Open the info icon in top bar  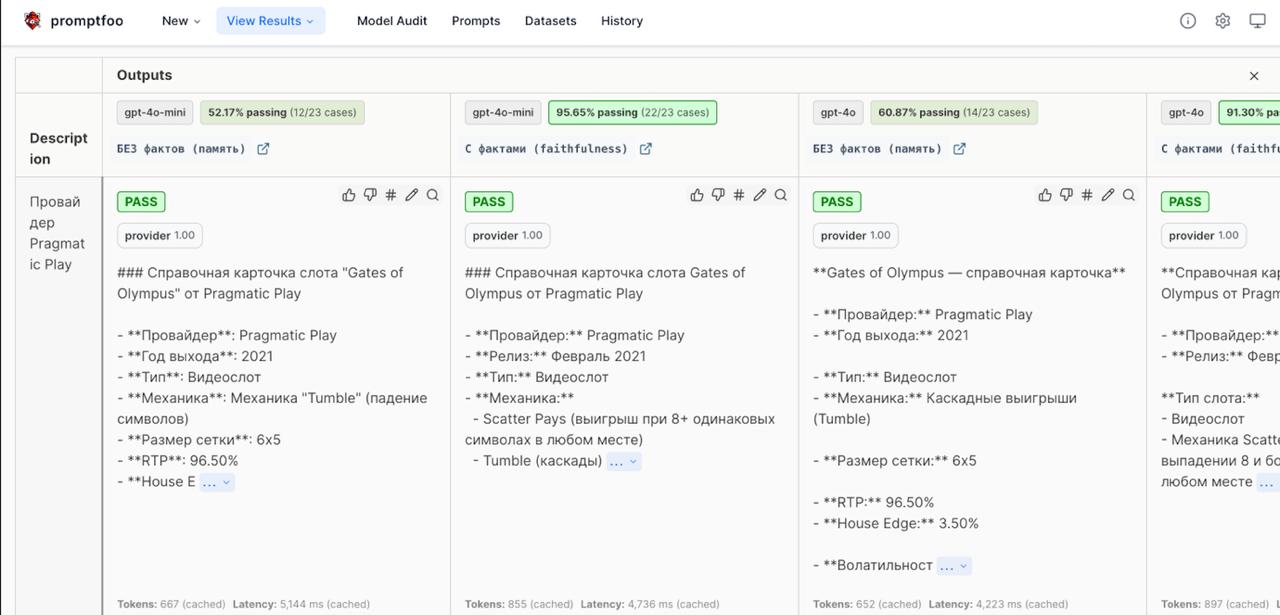pos(1188,21)
